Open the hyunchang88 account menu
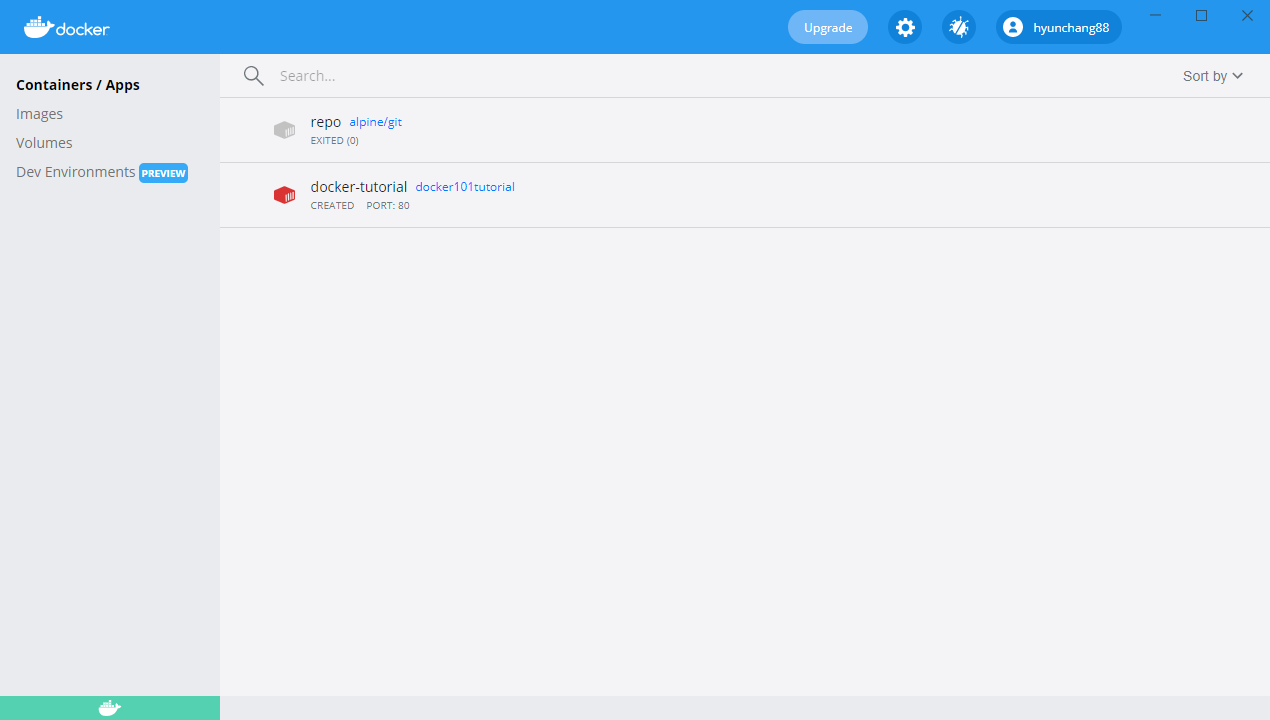 point(1059,27)
